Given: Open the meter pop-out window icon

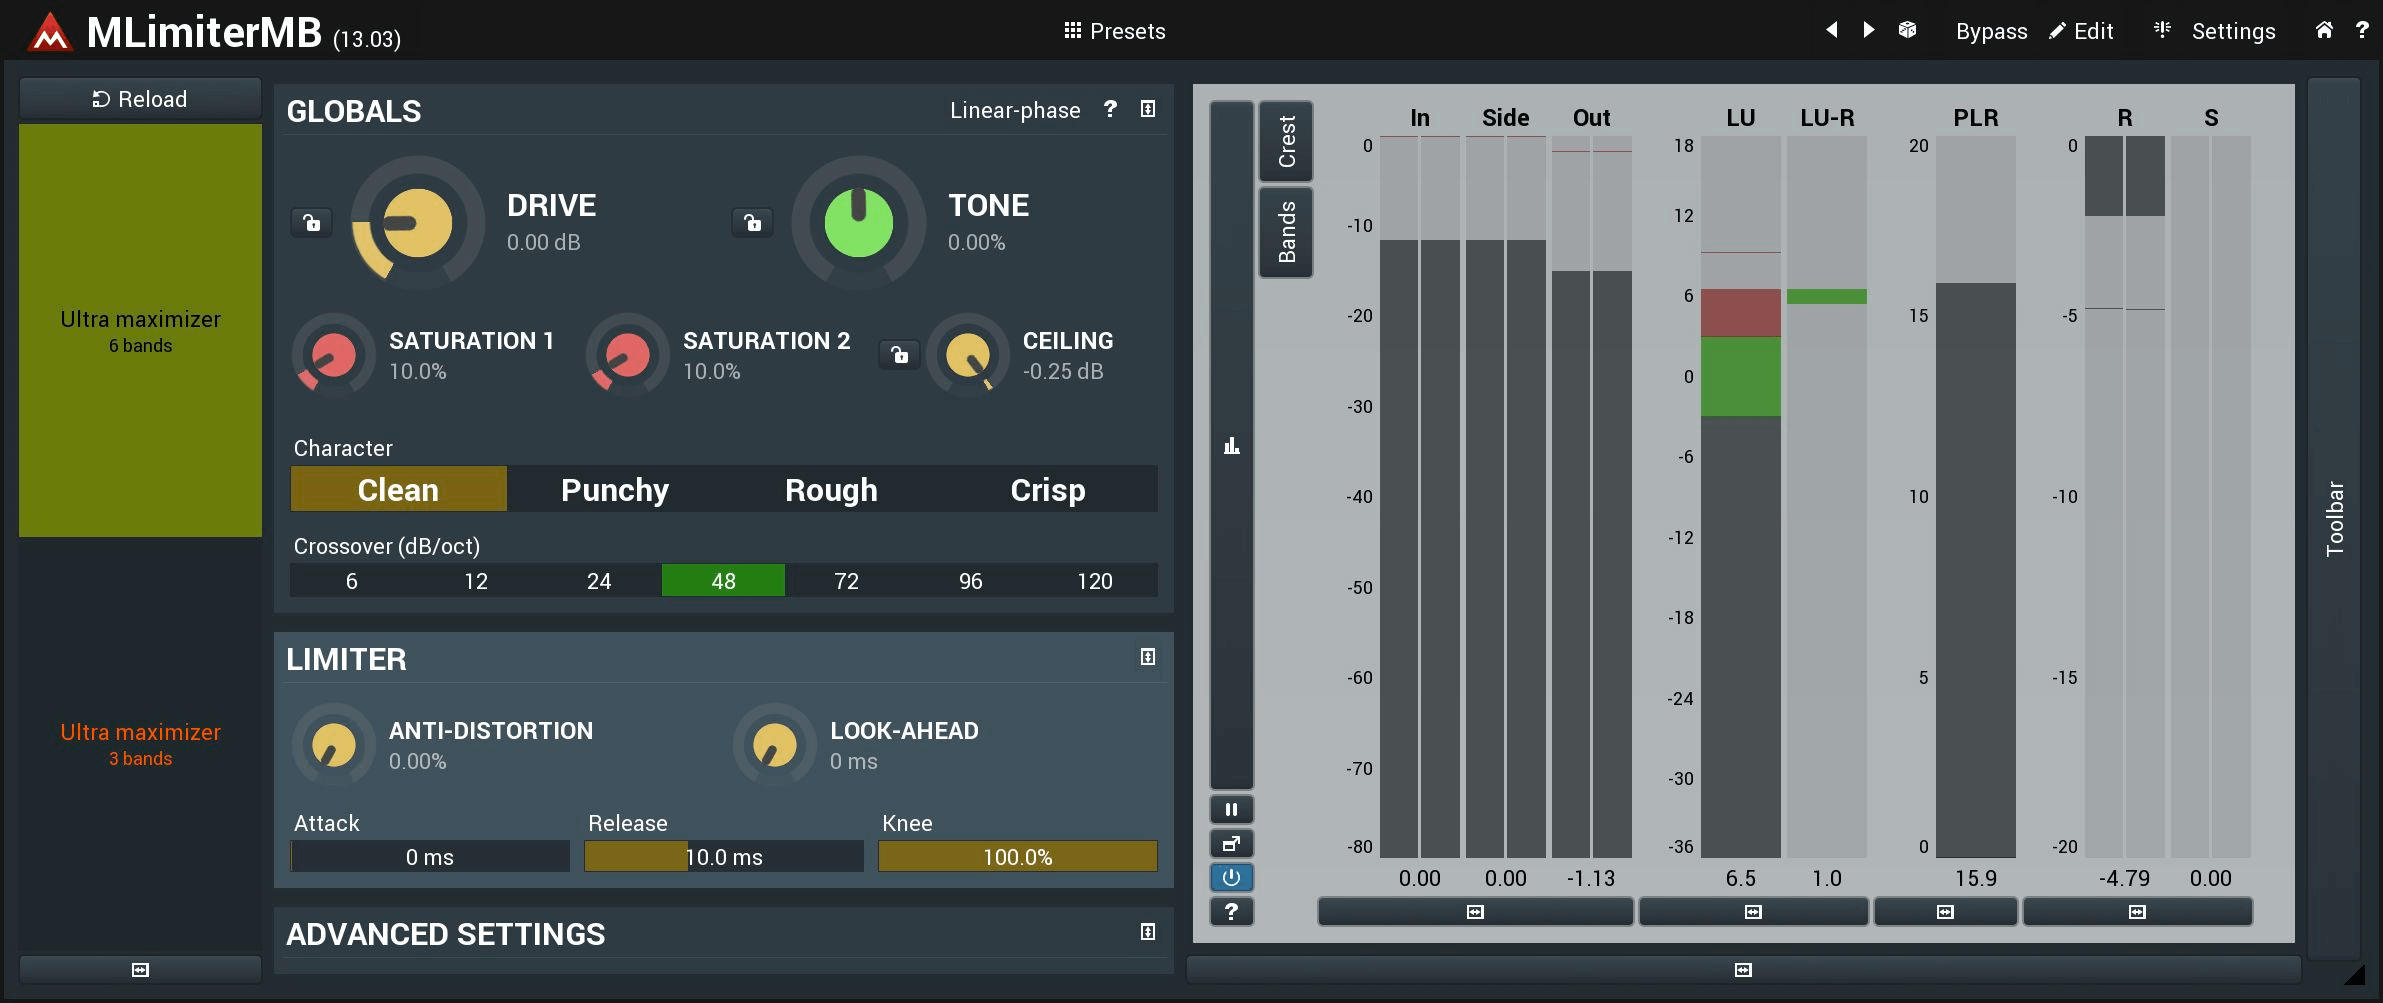Looking at the screenshot, I should pyautogui.click(x=1231, y=843).
